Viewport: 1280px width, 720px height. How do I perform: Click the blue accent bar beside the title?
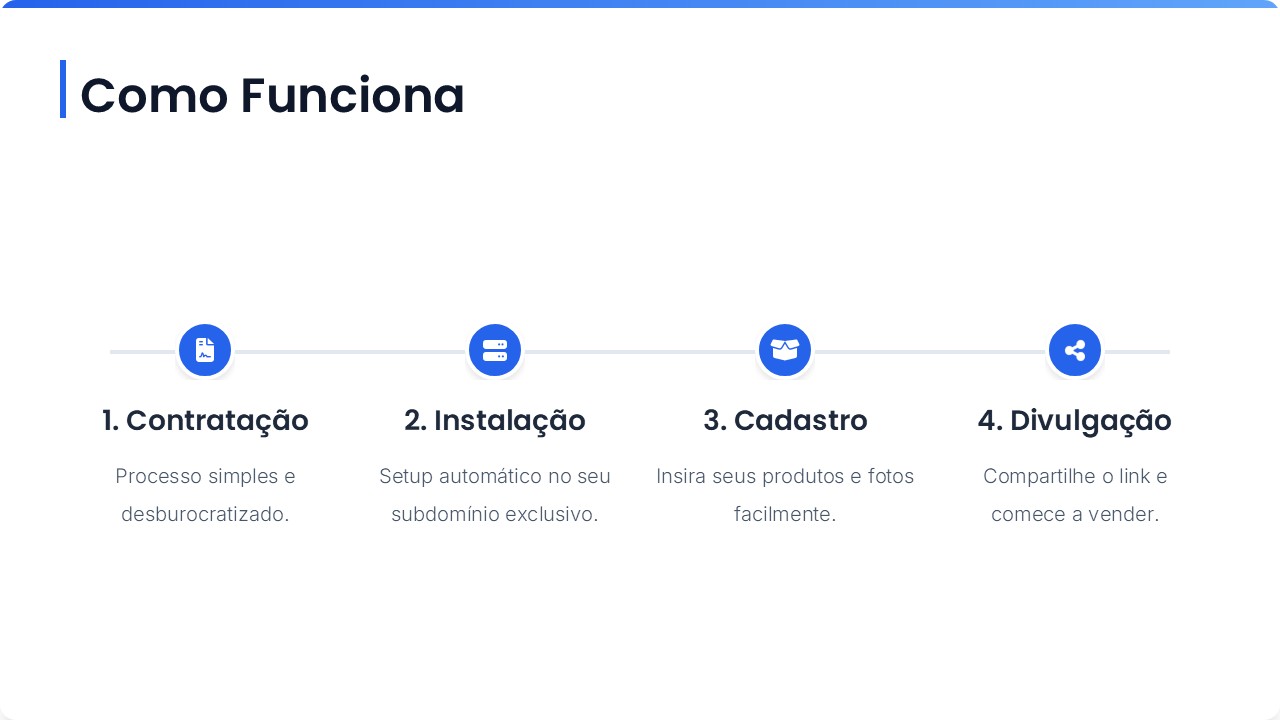(x=63, y=89)
